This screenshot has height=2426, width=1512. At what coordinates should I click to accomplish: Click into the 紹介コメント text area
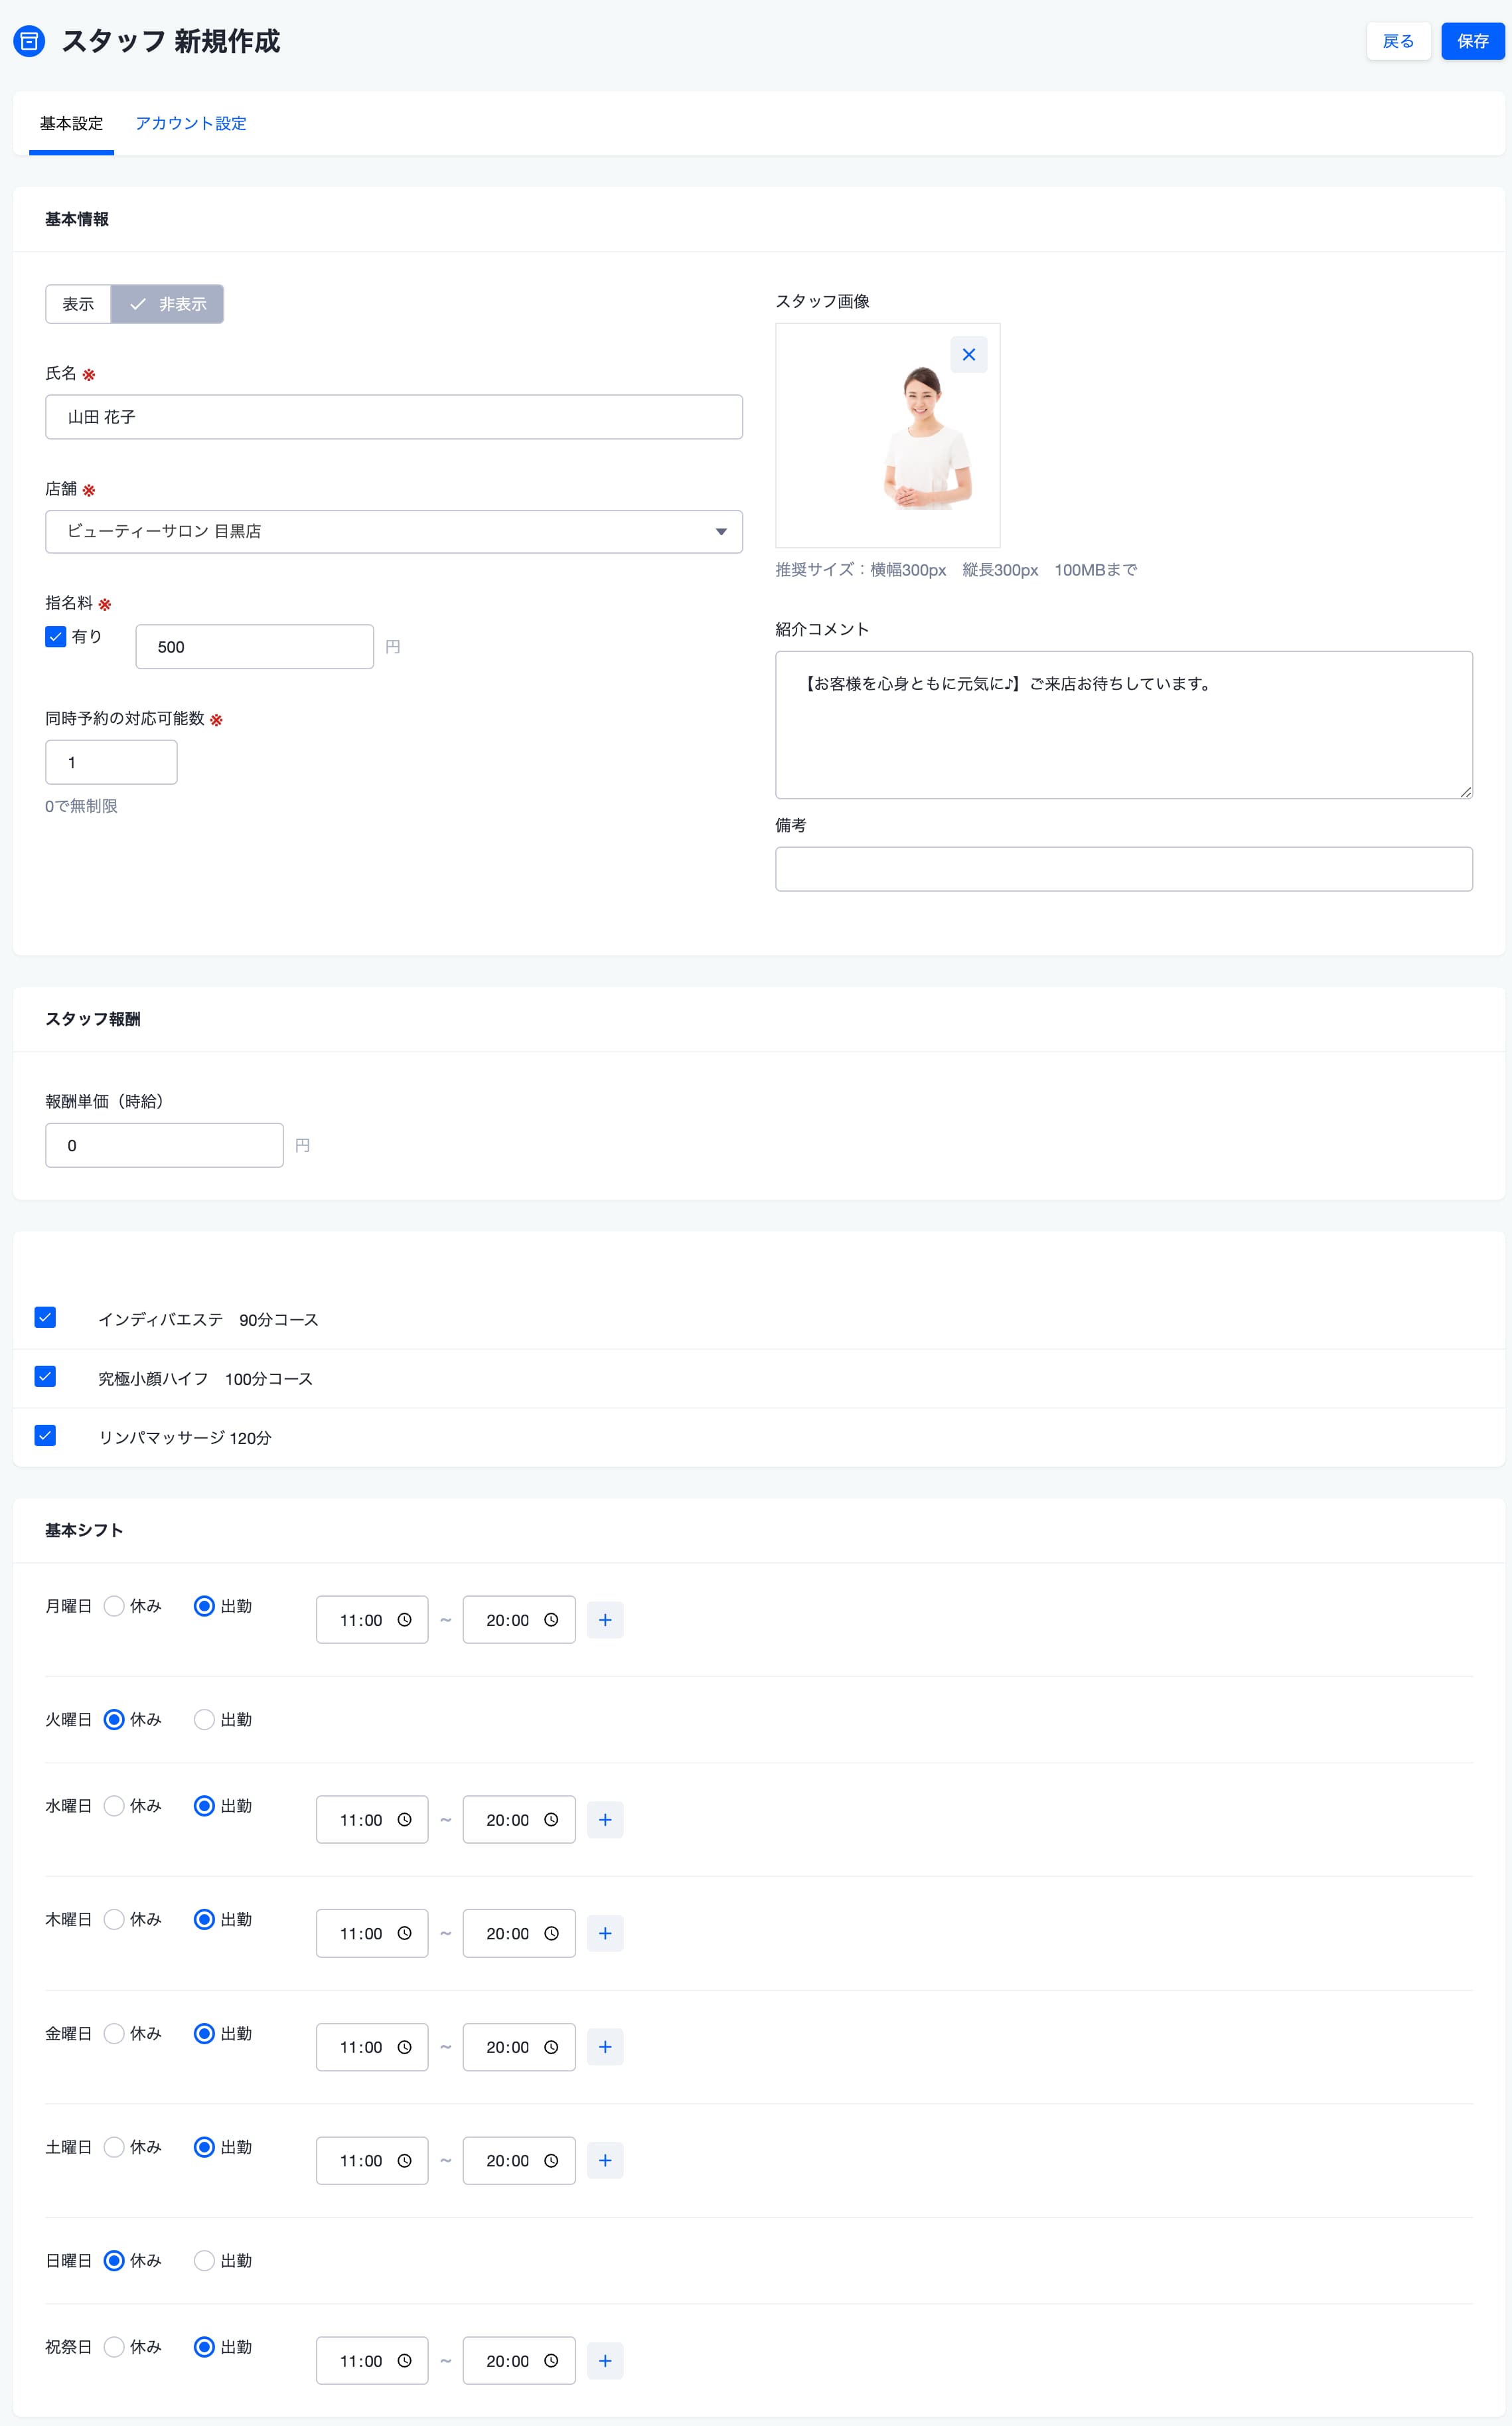pos(1123,725)
